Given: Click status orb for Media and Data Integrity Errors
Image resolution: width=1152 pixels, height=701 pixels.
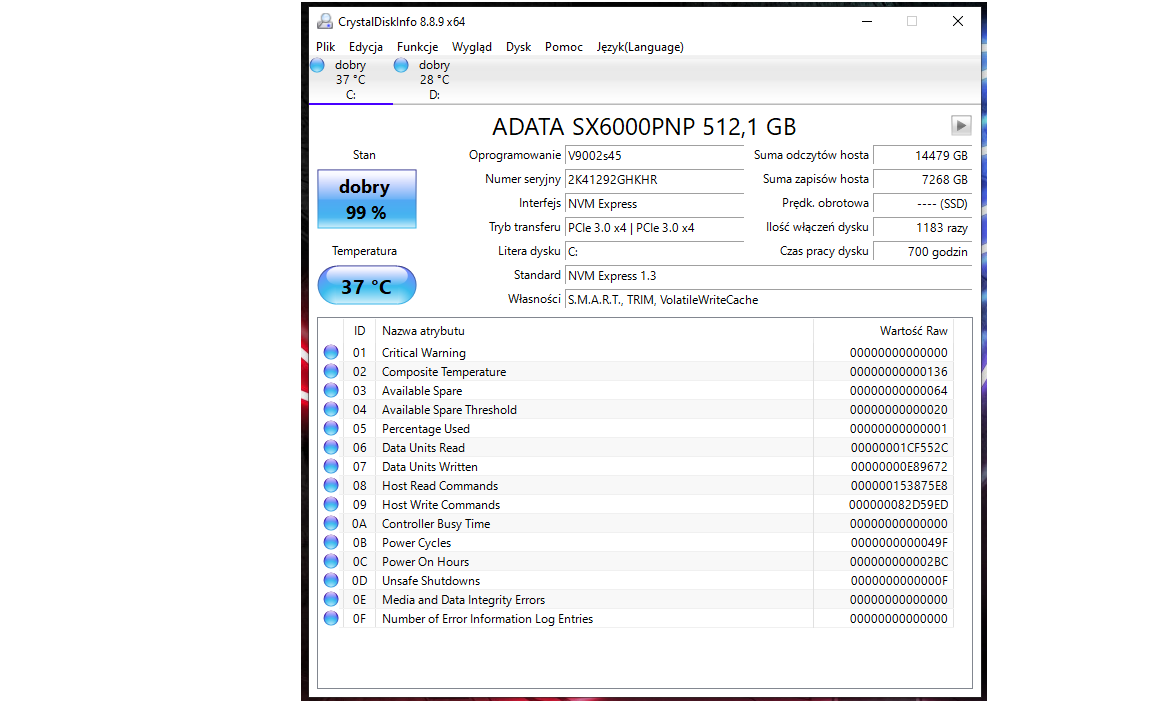Looking at the screenshot, I should pyautogui.click(x=331, y=600).
